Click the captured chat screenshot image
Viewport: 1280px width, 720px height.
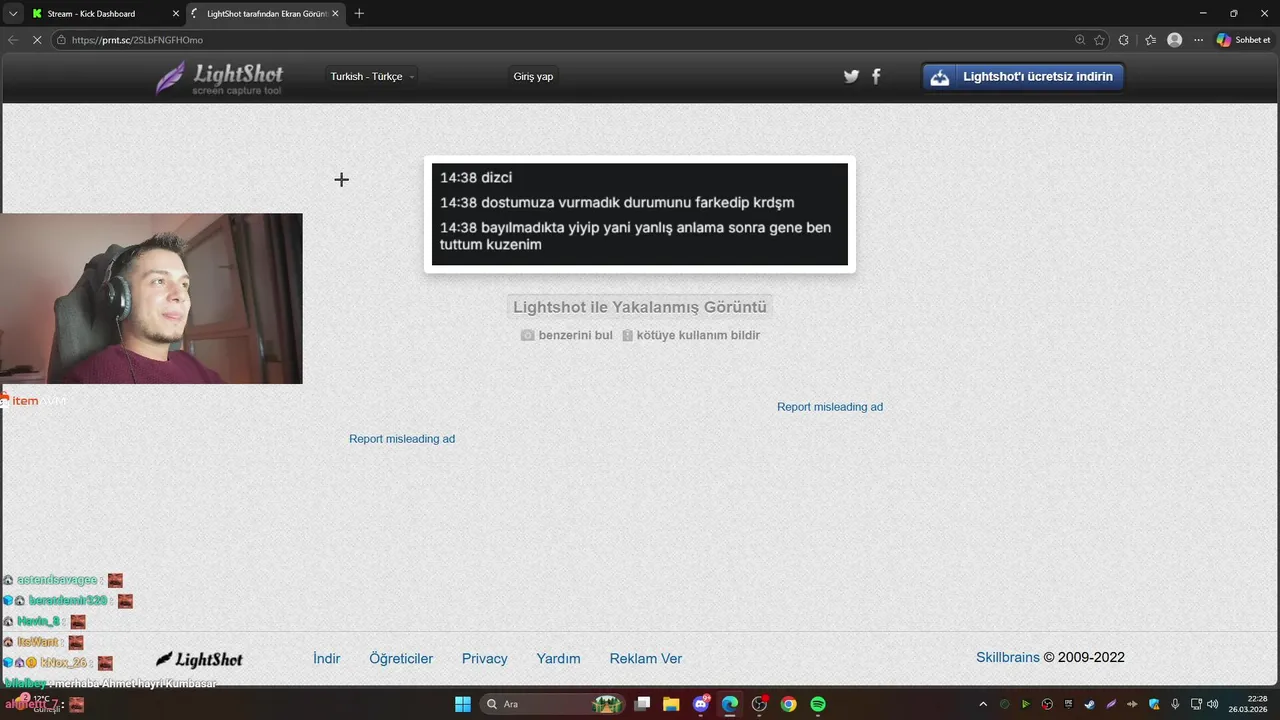tap(640, 214)
